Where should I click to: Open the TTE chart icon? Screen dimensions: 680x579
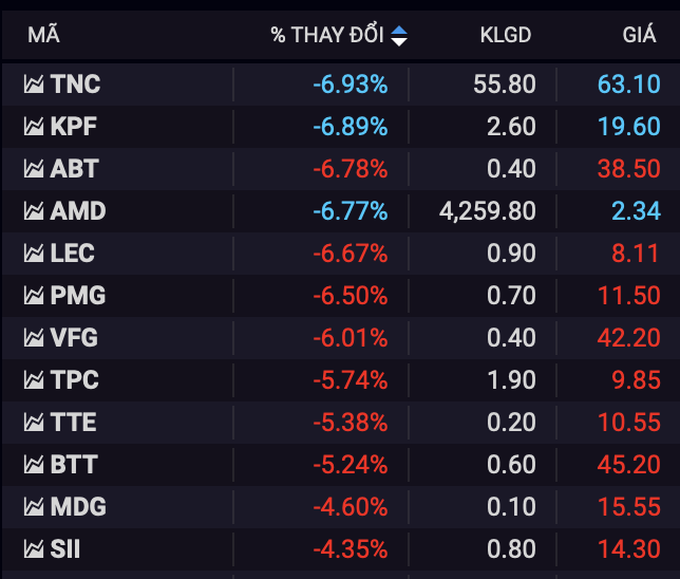point(35,422)
